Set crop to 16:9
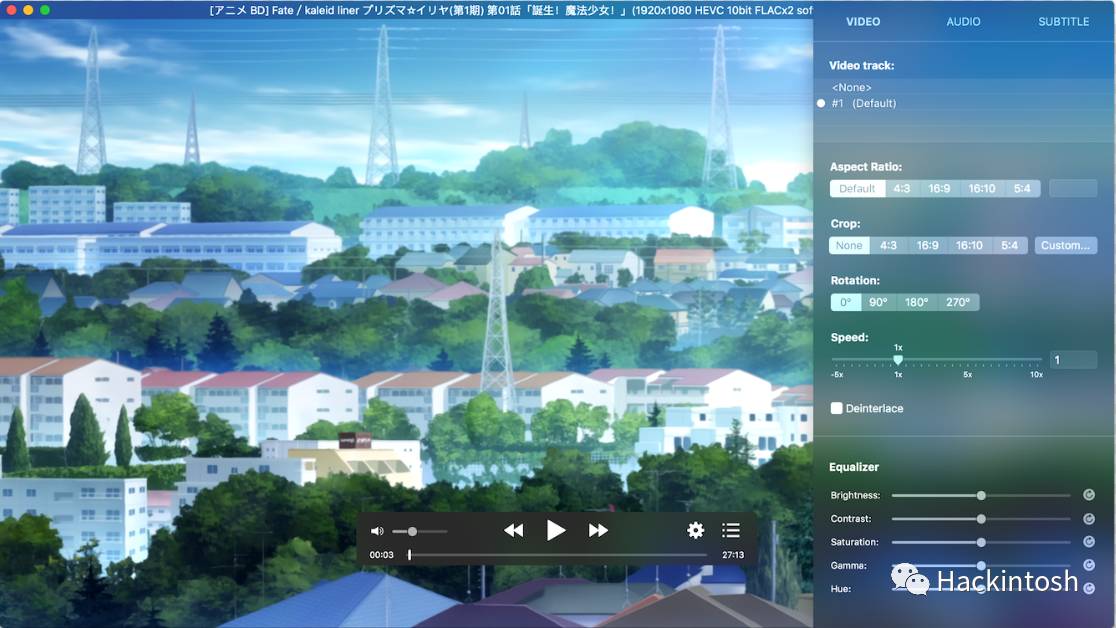 point(926,245)
